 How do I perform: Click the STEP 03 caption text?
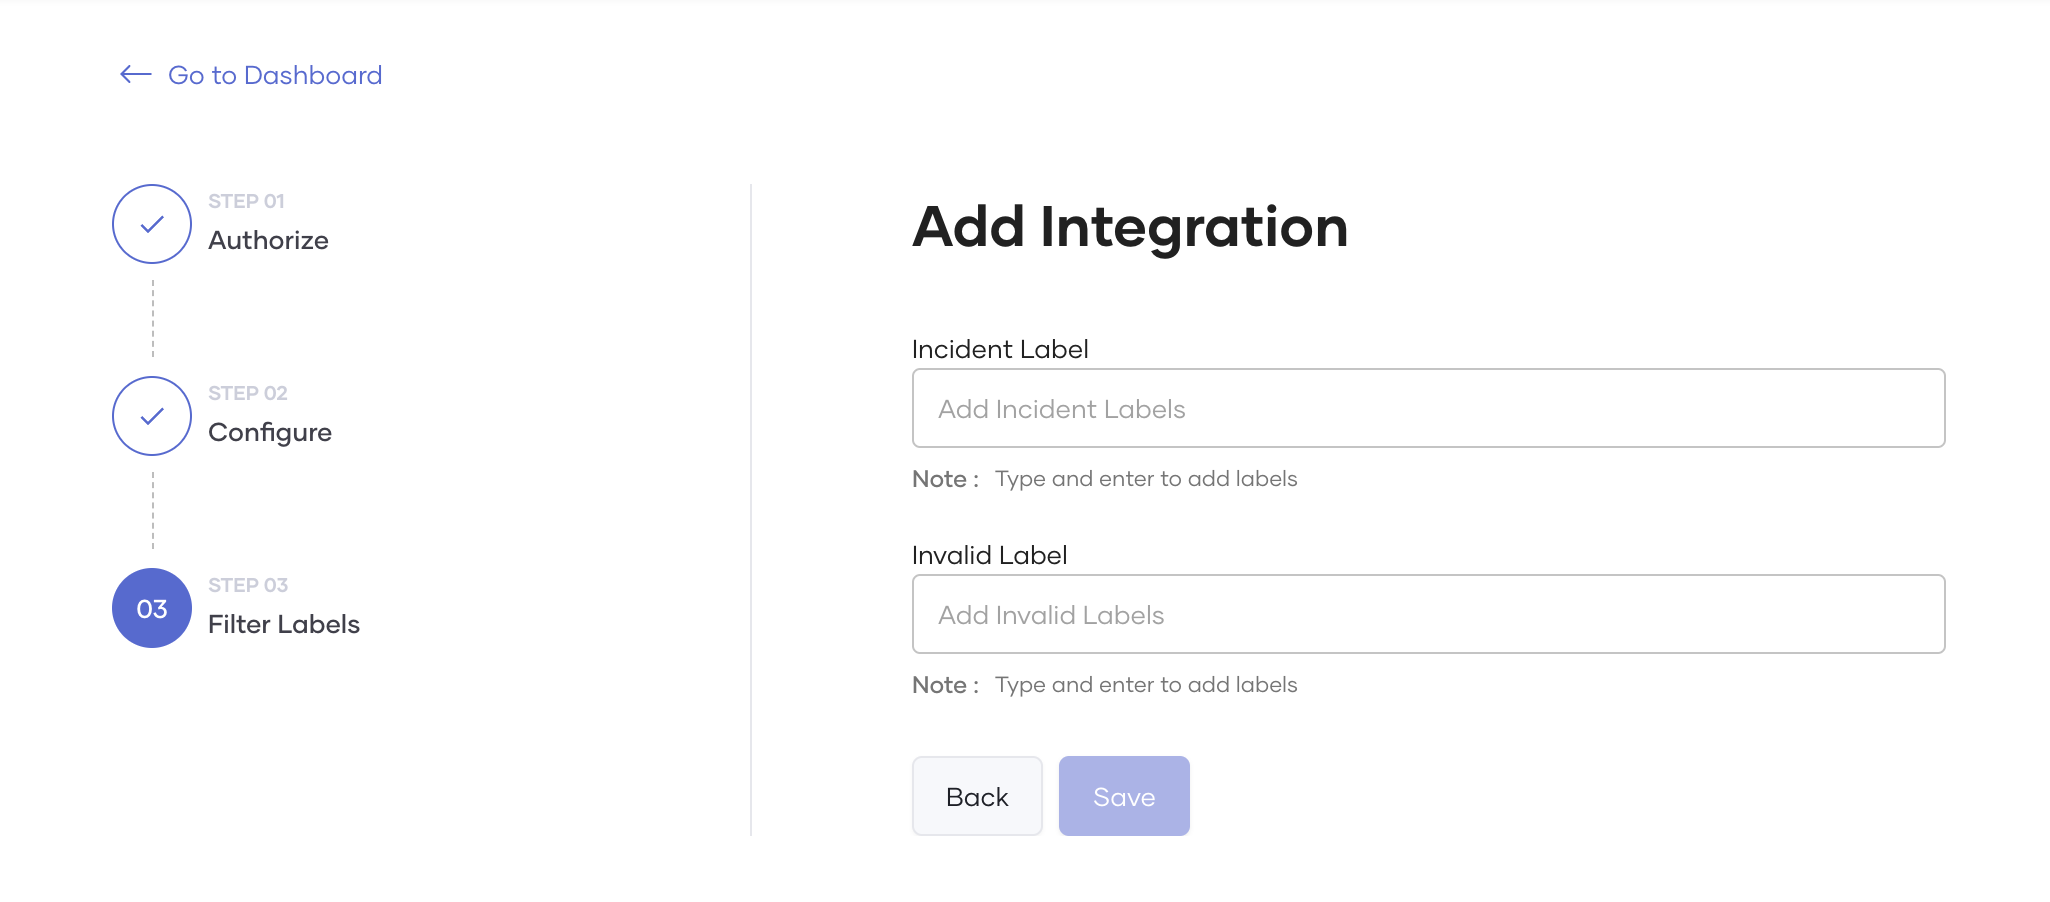[247, 585]
